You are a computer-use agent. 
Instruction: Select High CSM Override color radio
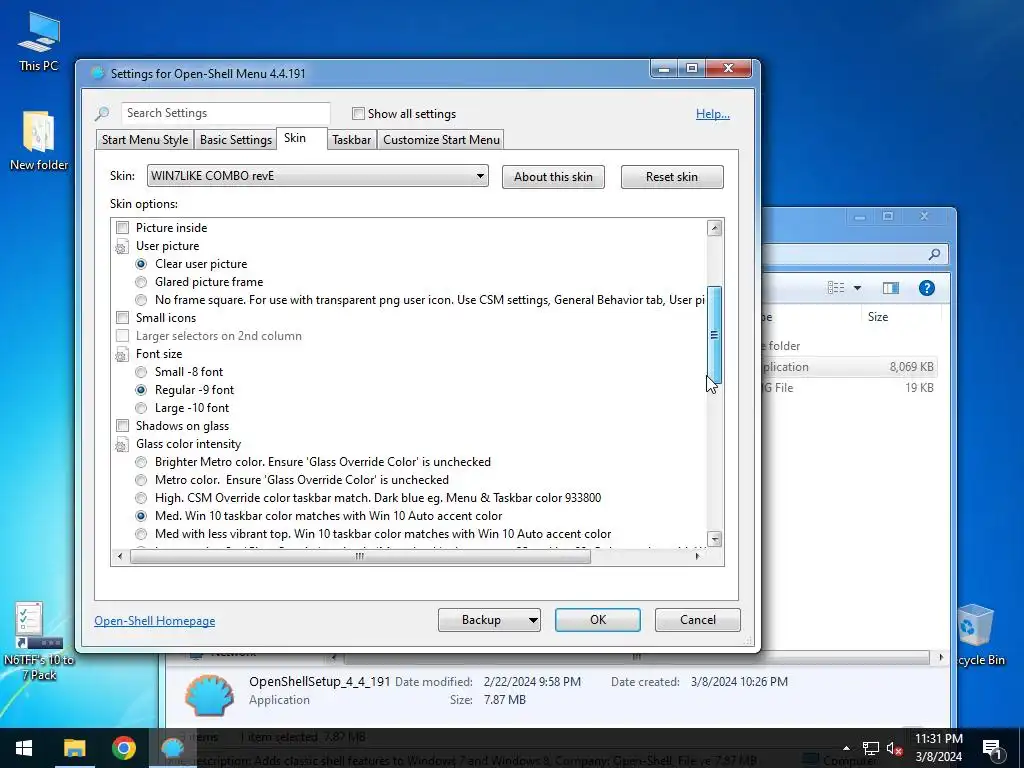point(141,498)
